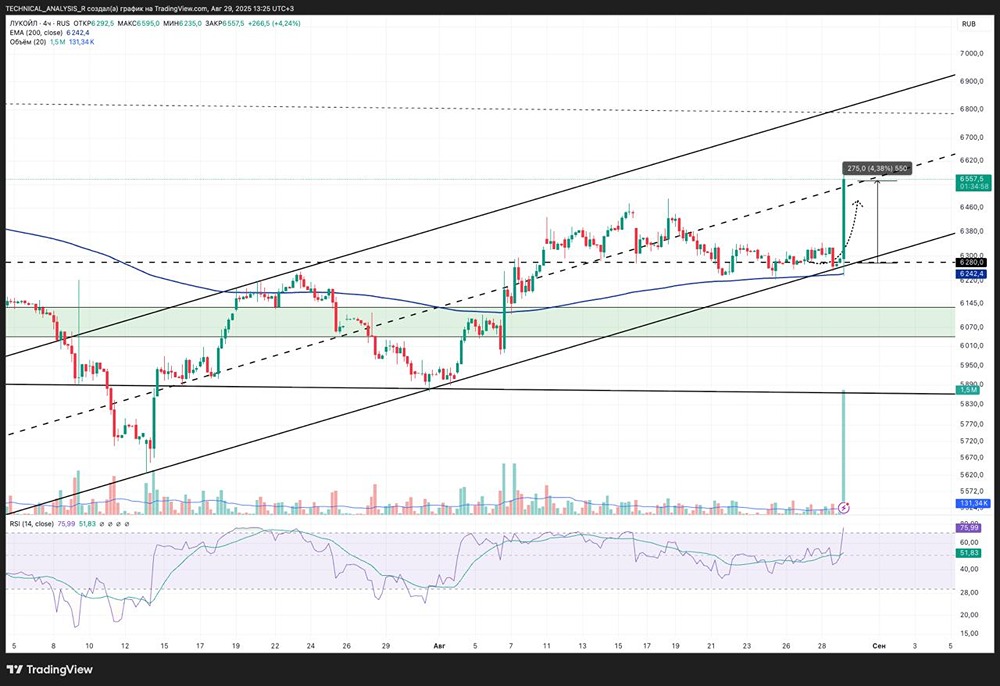
Task: Click the lightning event icon under volume bars
Action: tap(844, 508)
